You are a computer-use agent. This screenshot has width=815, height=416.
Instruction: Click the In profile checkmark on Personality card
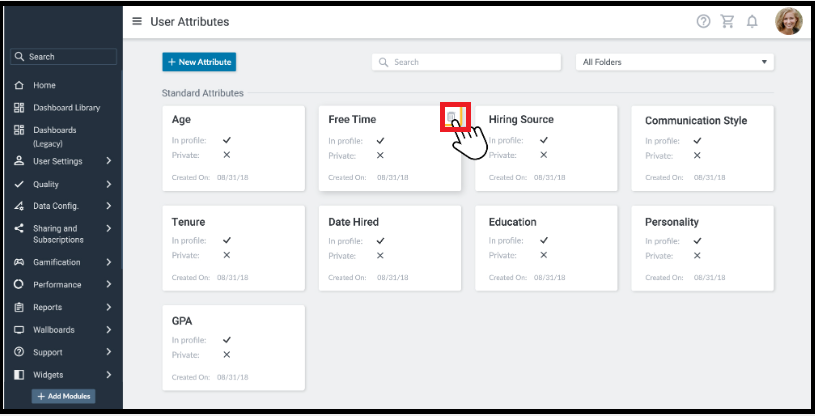(697, 241)
